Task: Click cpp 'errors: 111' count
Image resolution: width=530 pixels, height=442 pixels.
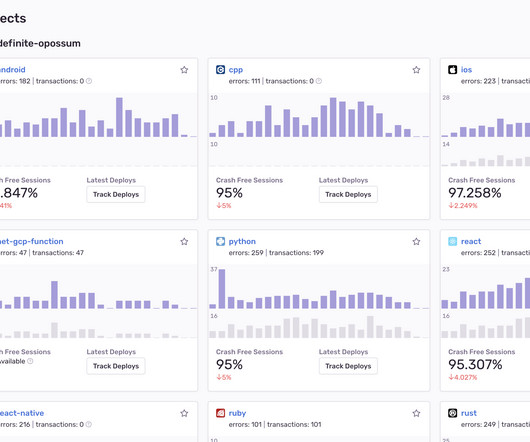Action: (x=244, y=81)
